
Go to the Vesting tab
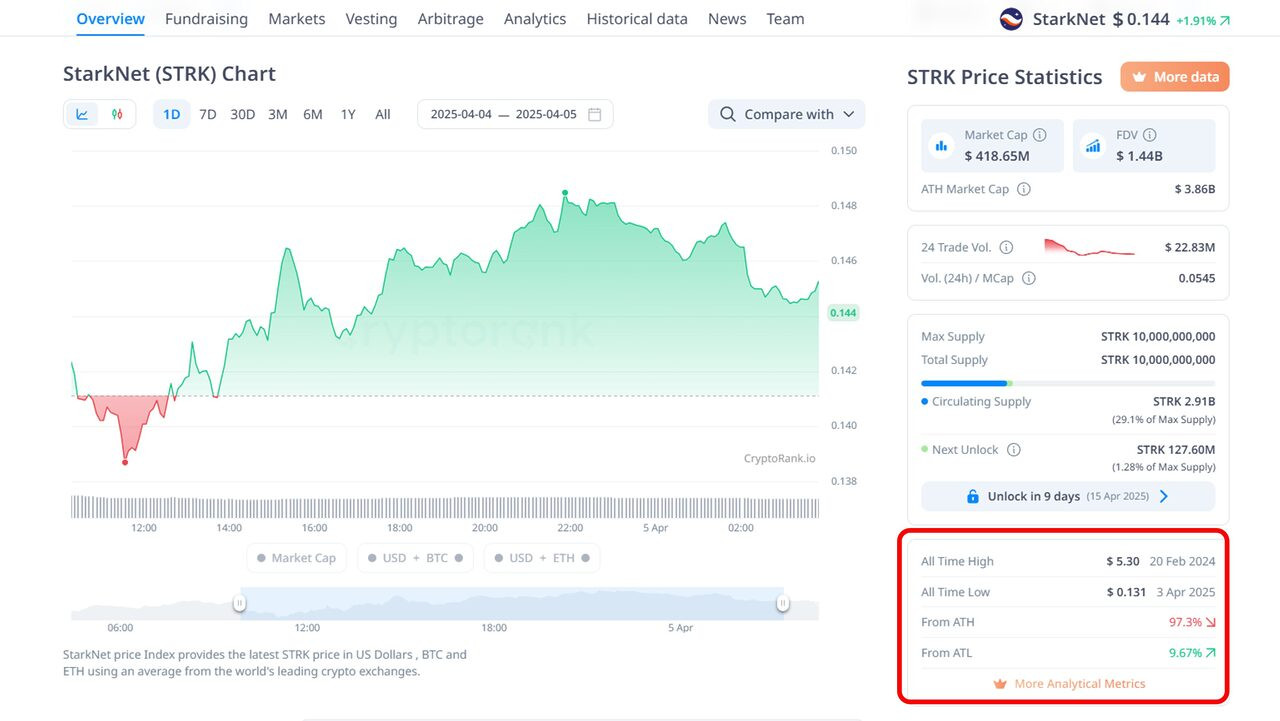tap(371, 19)
